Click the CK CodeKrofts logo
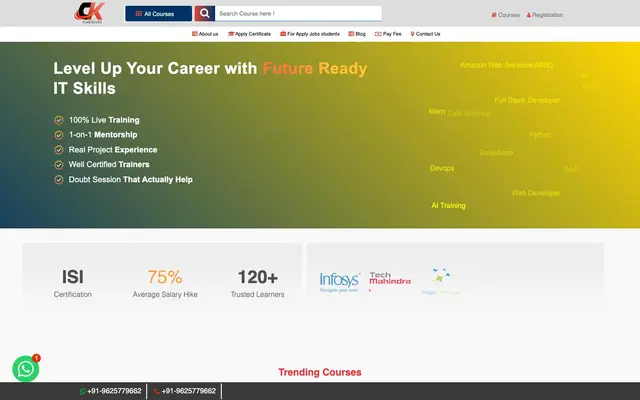640x400 pixels. coord(89,13)
